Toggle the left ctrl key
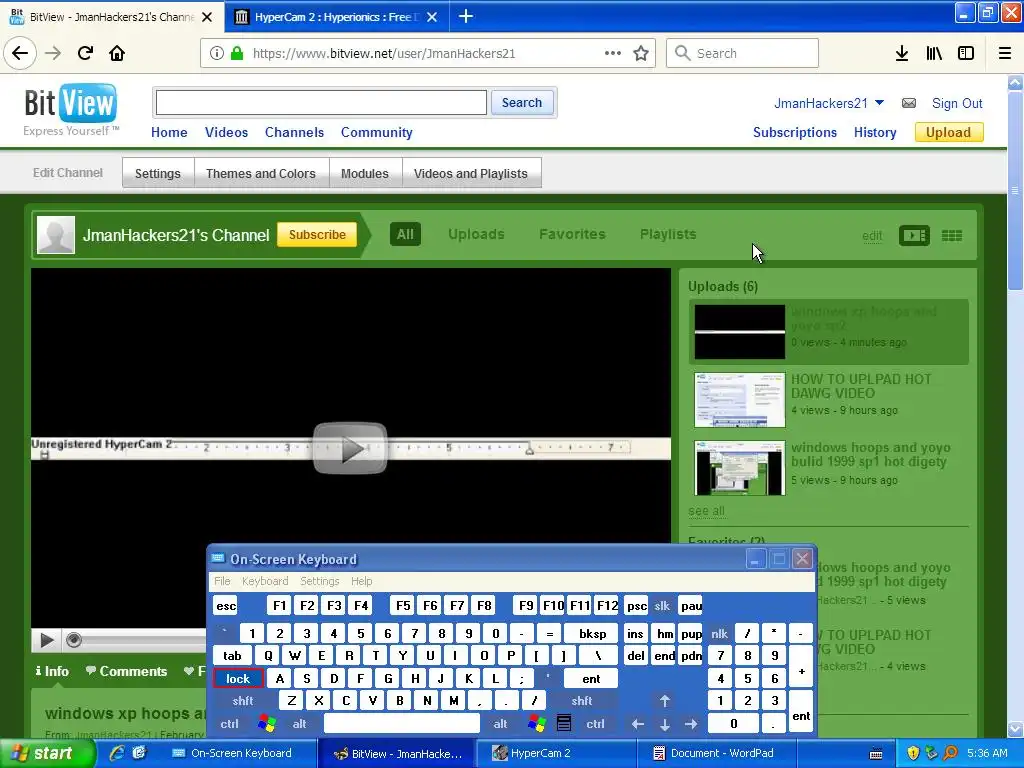Viewport: 1024px width, 768px height. (x=229, y=724)
